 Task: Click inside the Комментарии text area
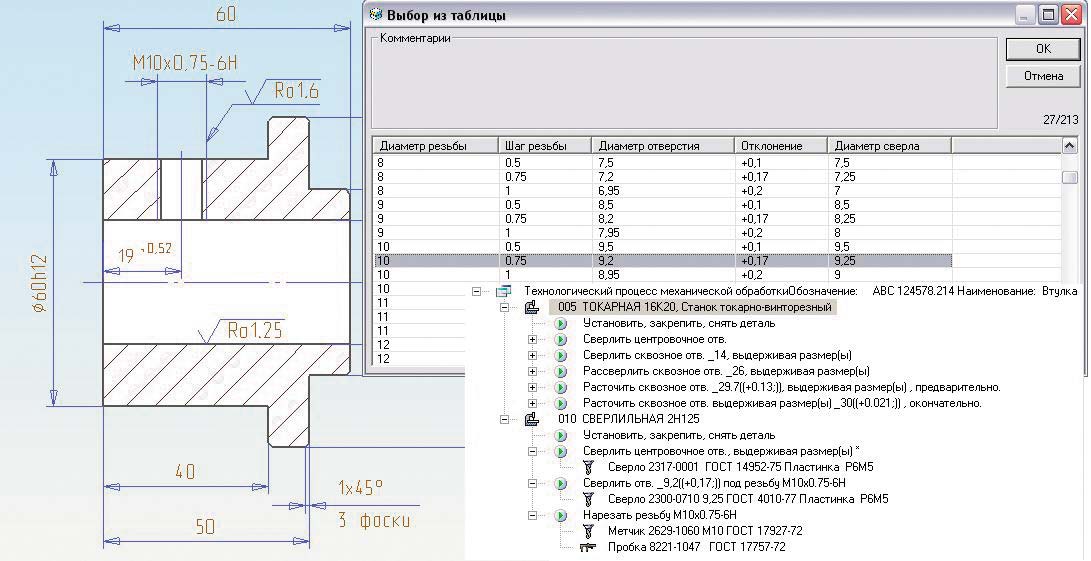point(685,84)
